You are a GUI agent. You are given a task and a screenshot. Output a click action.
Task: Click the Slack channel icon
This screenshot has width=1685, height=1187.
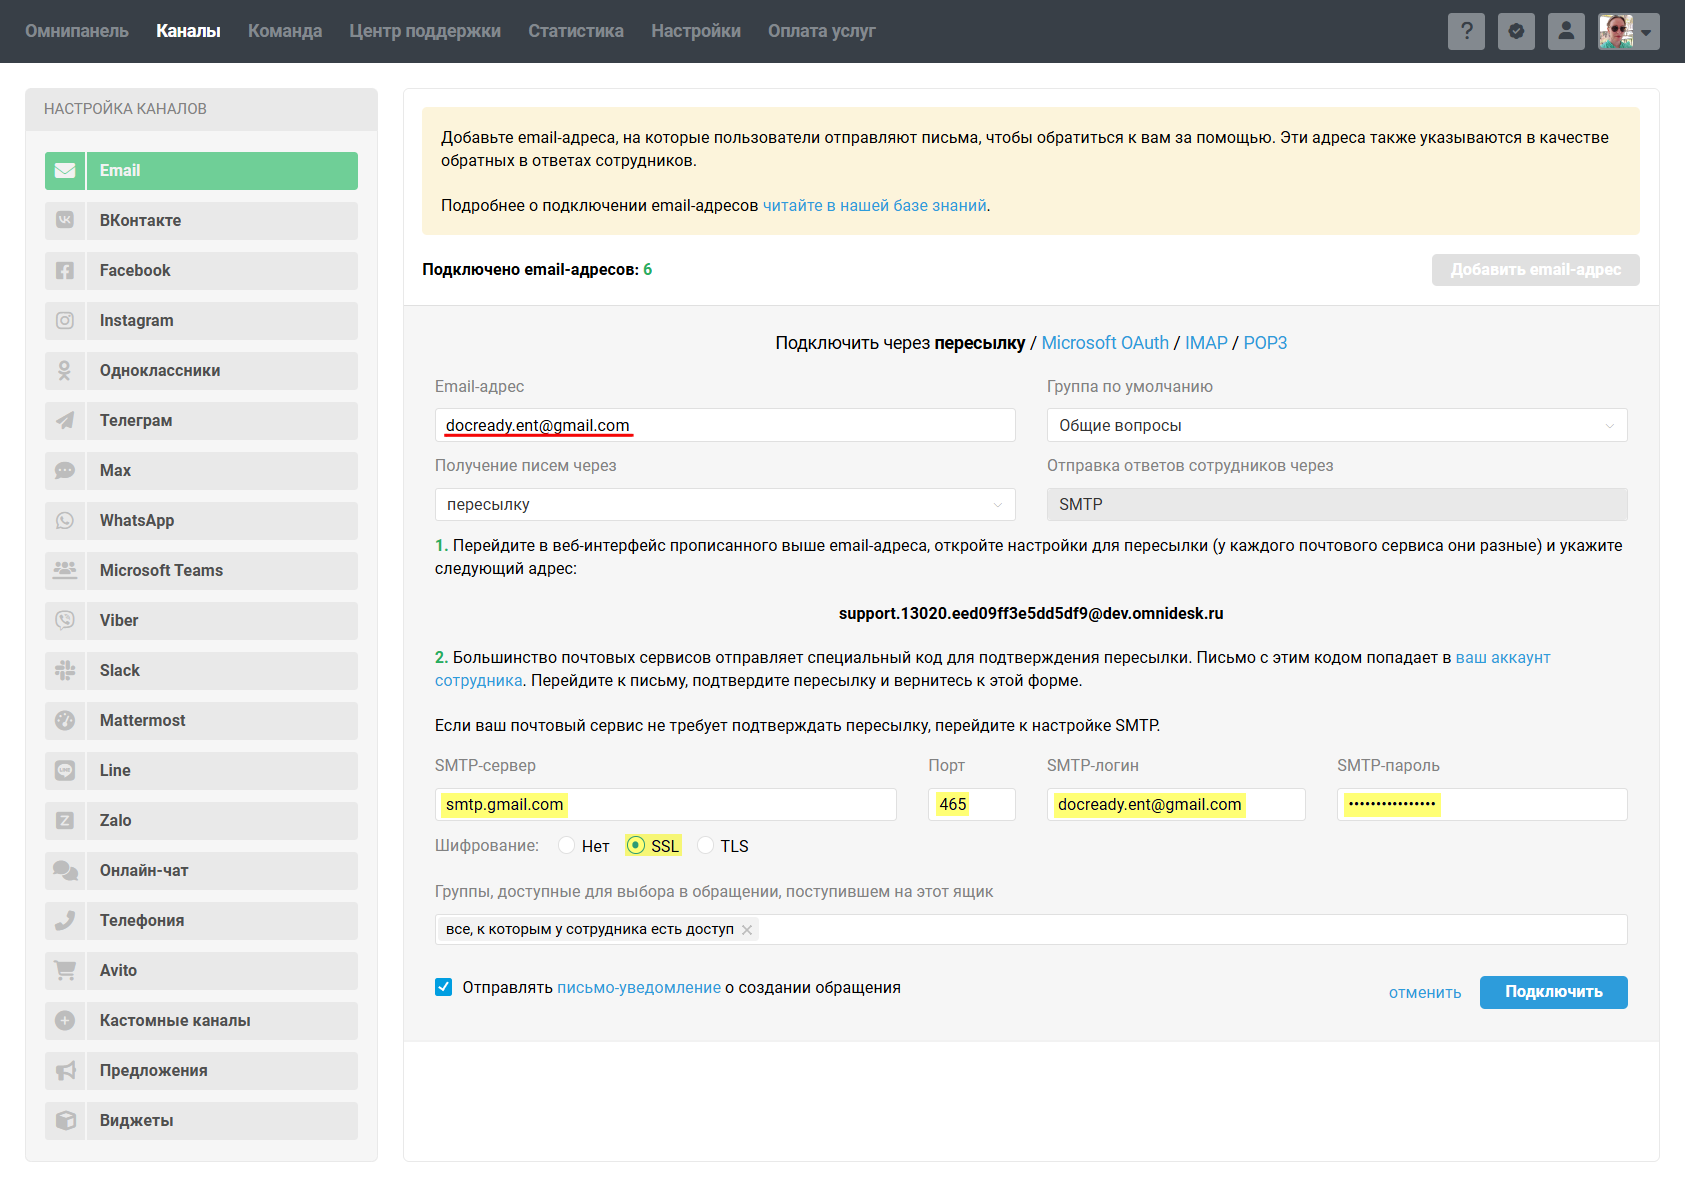tap(65, 671)
